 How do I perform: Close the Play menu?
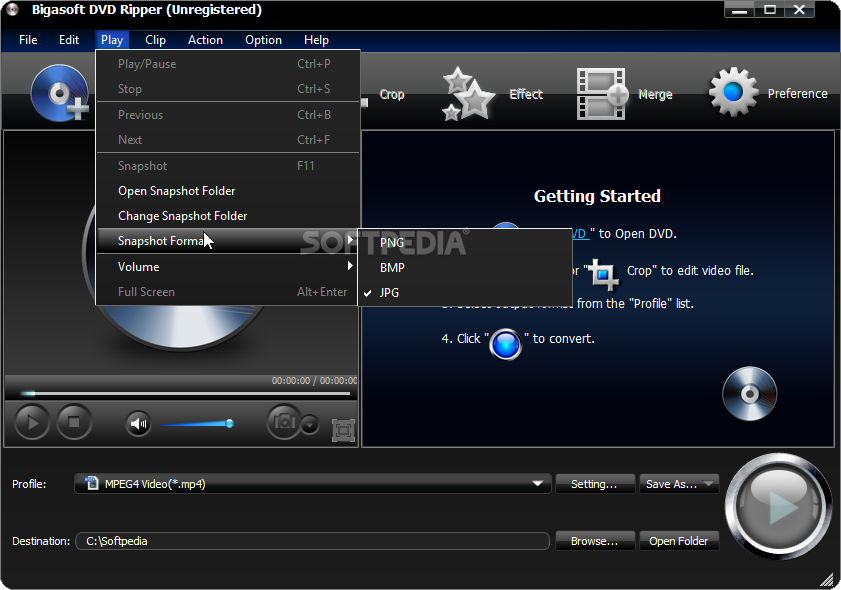tap(112, 40)
